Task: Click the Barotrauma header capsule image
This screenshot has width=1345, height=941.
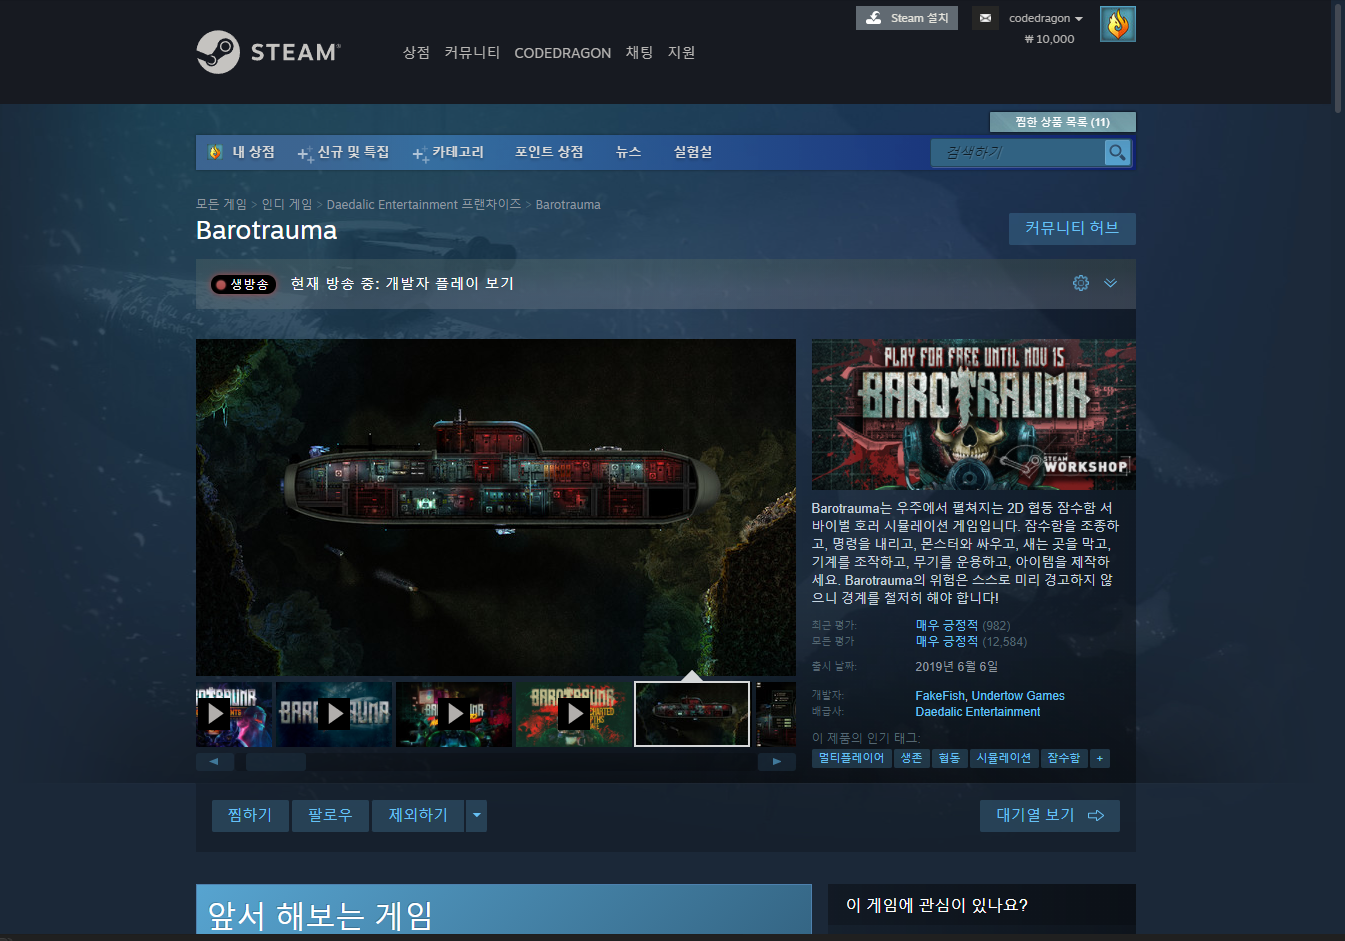Action: tap(973, 414)
